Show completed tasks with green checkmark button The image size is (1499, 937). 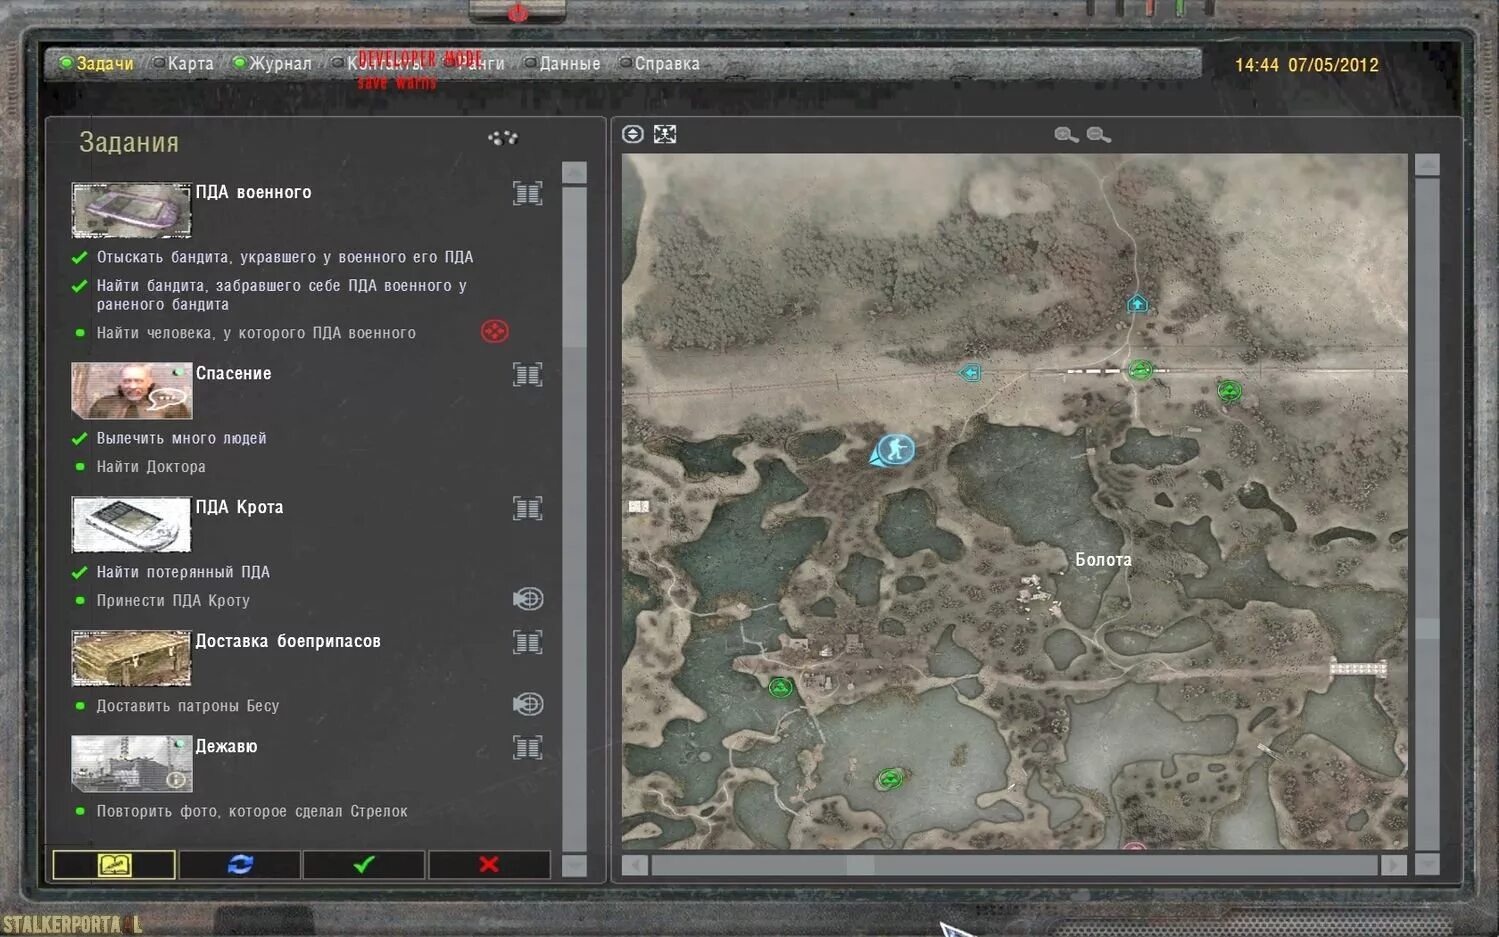364,864
